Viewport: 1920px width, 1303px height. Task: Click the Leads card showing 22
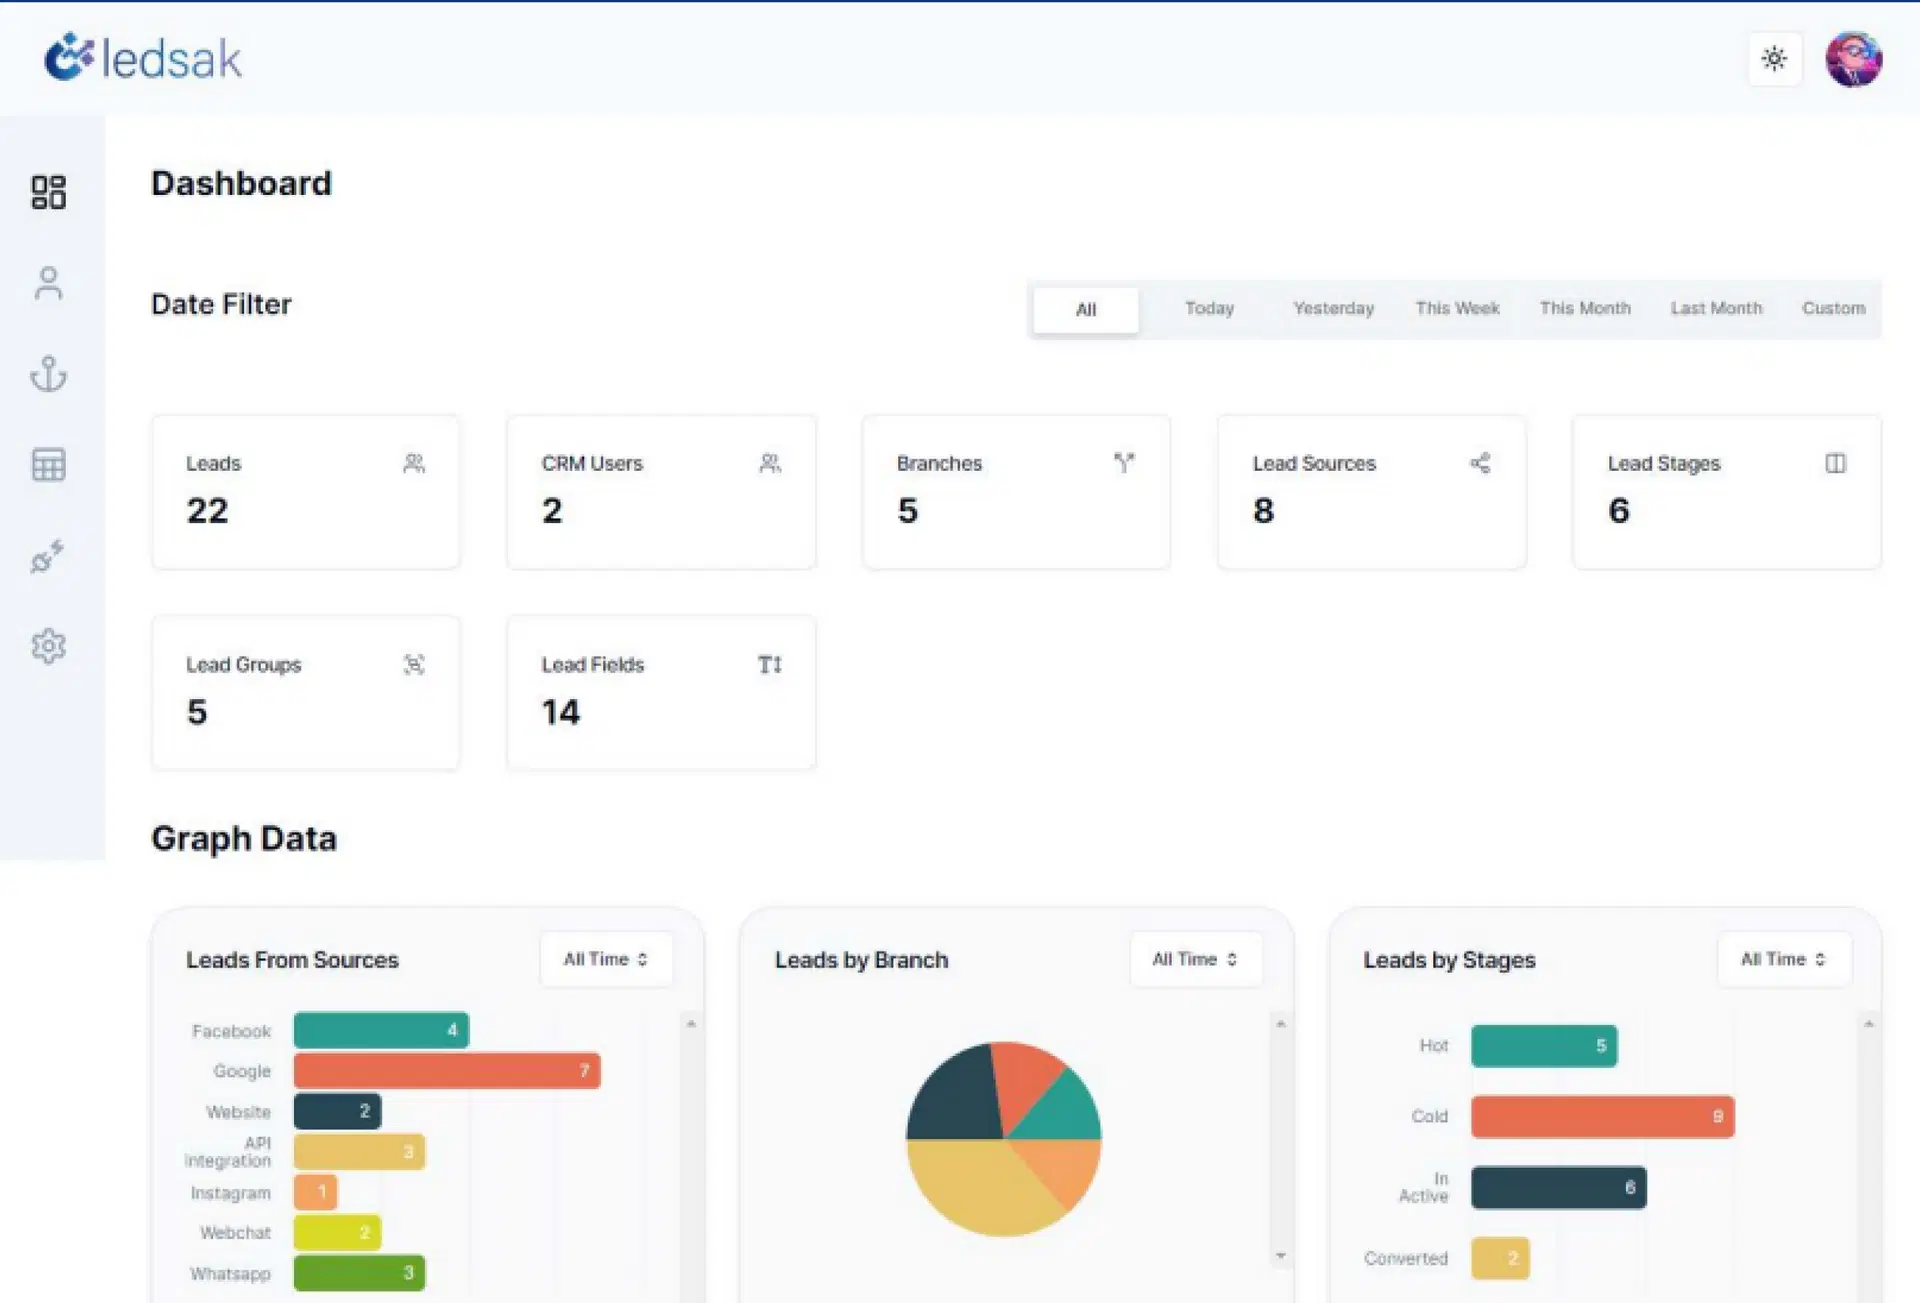coord(305,491)
